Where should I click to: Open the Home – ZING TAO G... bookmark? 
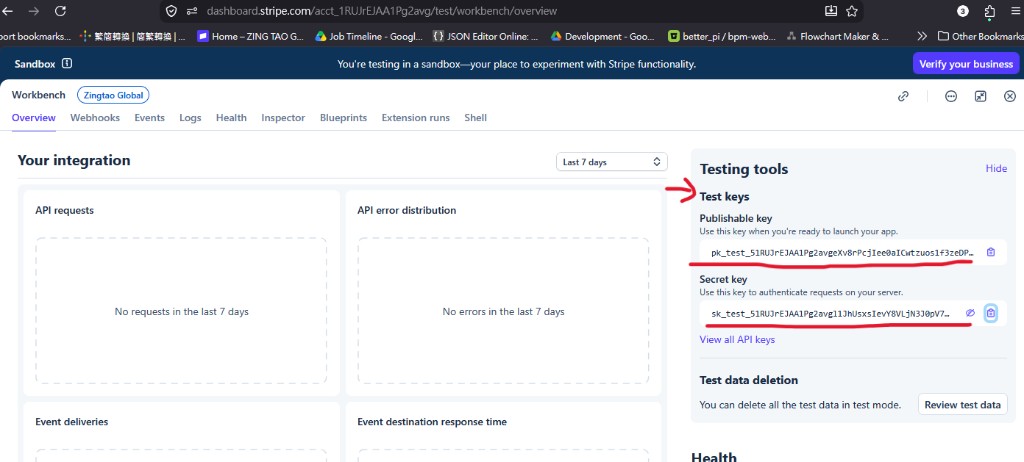251,37
